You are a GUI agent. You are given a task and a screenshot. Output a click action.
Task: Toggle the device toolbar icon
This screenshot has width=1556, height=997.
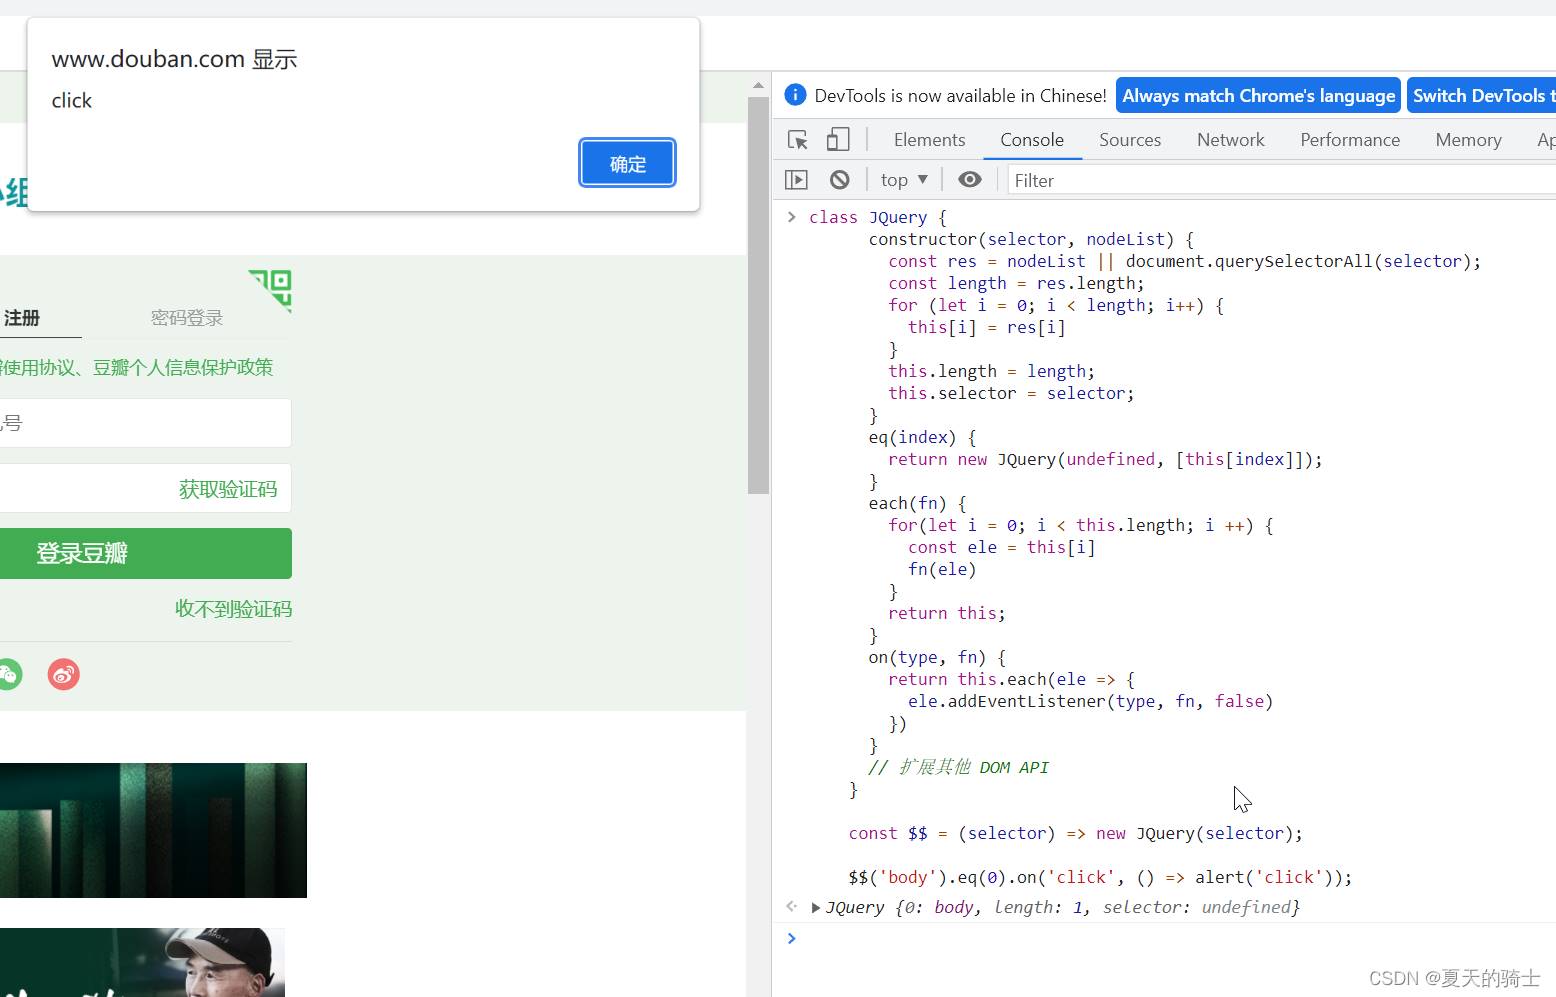click(838, 140)
